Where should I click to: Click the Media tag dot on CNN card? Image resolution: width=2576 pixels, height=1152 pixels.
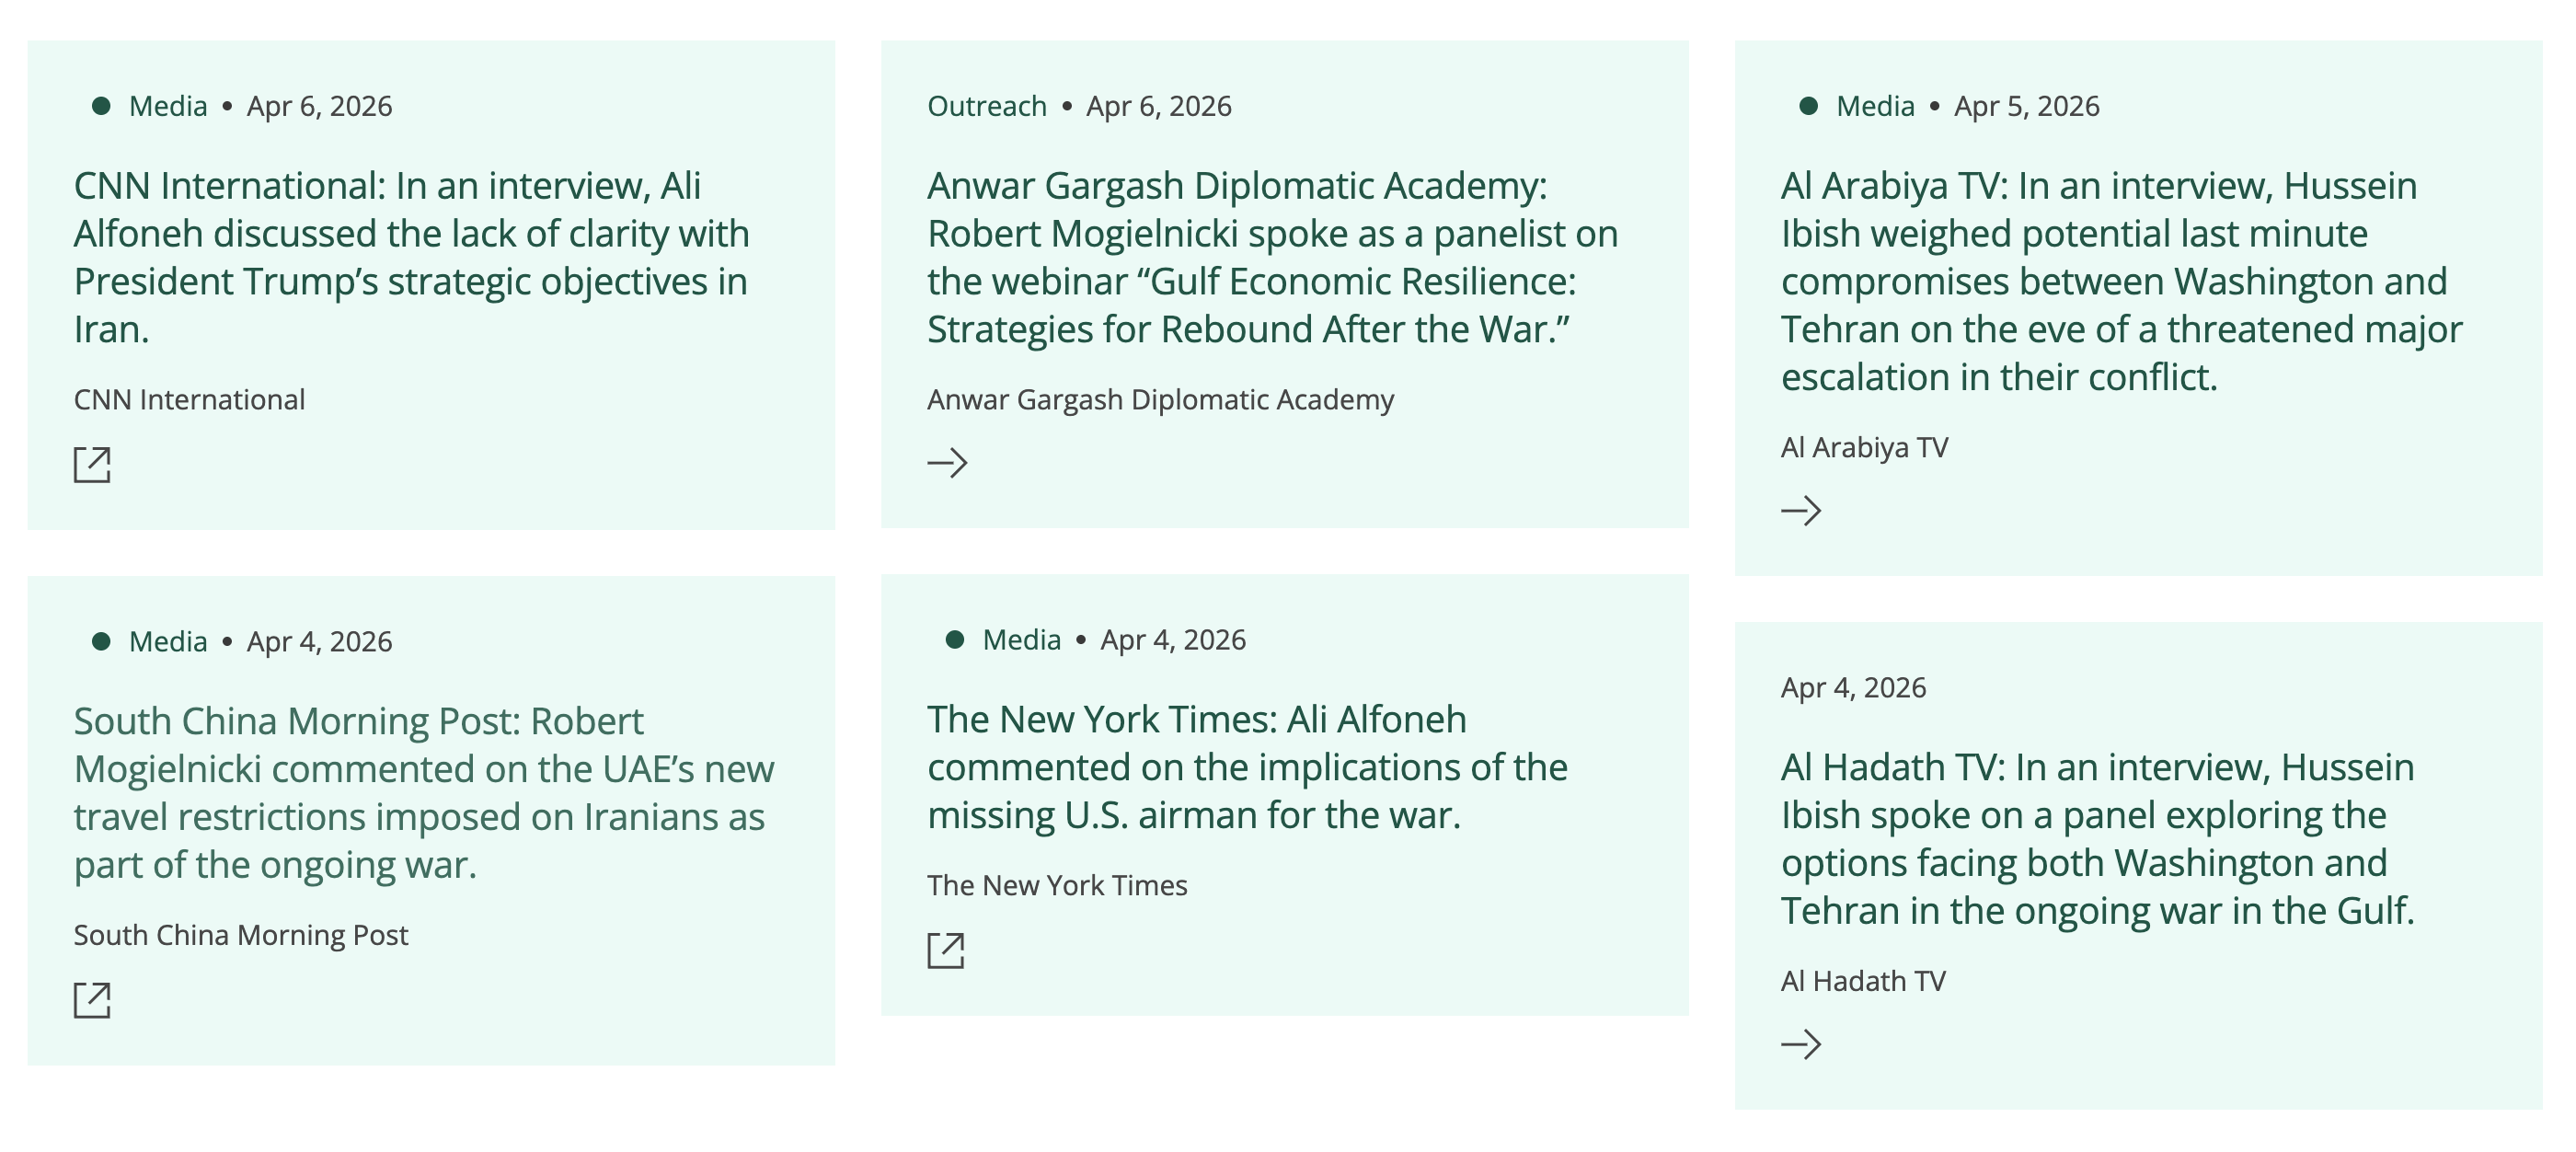click(x=101, y=106)
